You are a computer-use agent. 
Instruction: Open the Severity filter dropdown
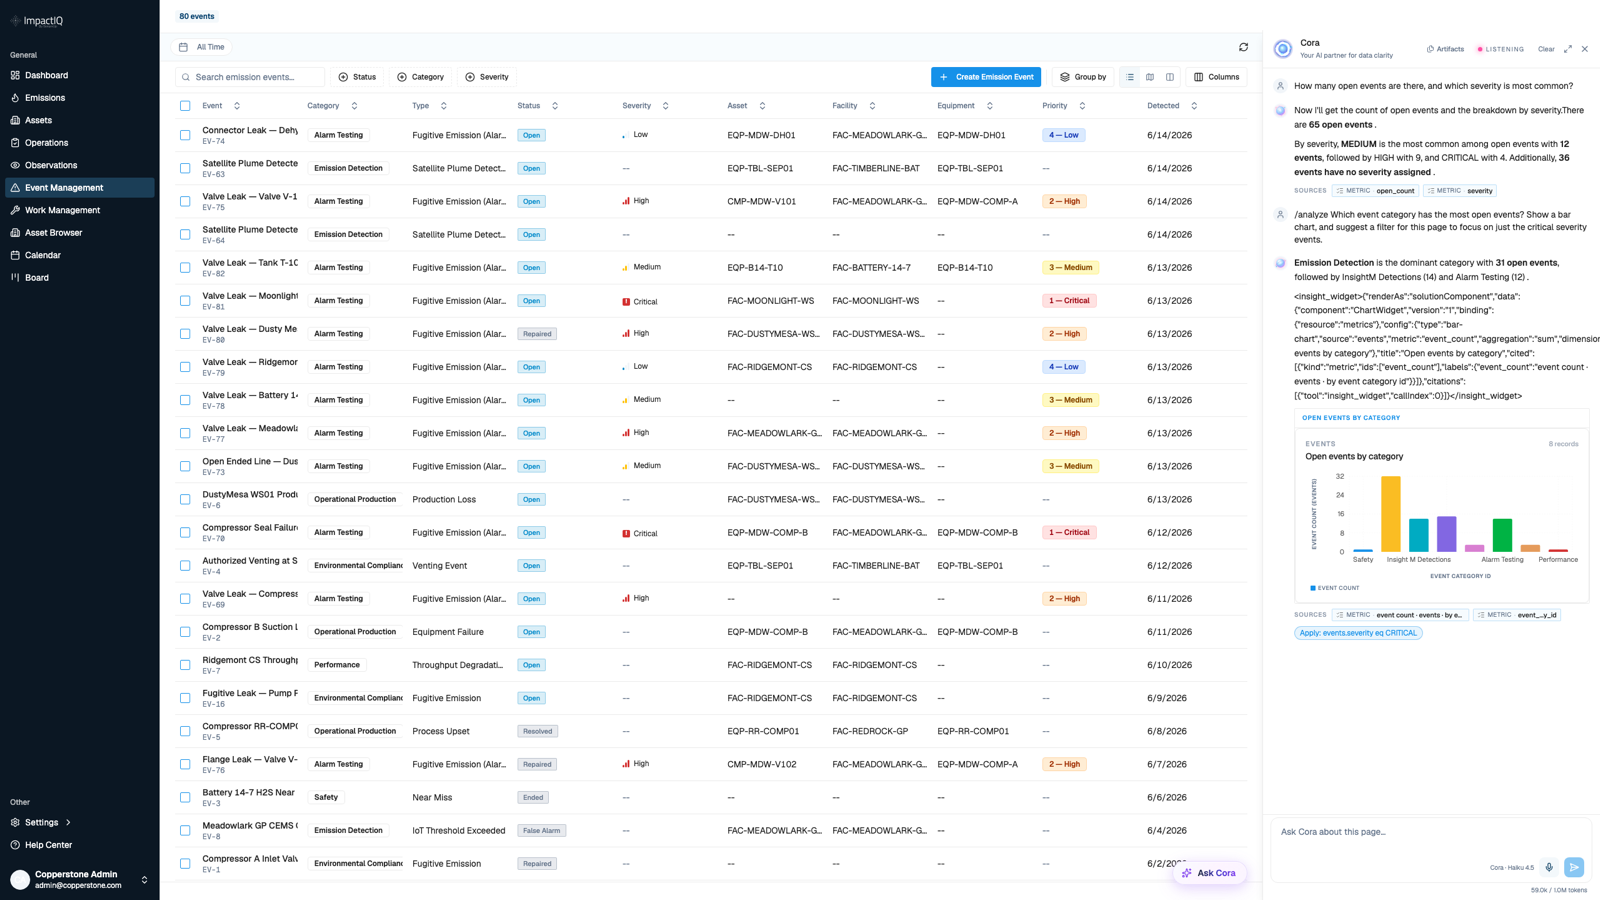pyautogui.click(x=487, y=77)
